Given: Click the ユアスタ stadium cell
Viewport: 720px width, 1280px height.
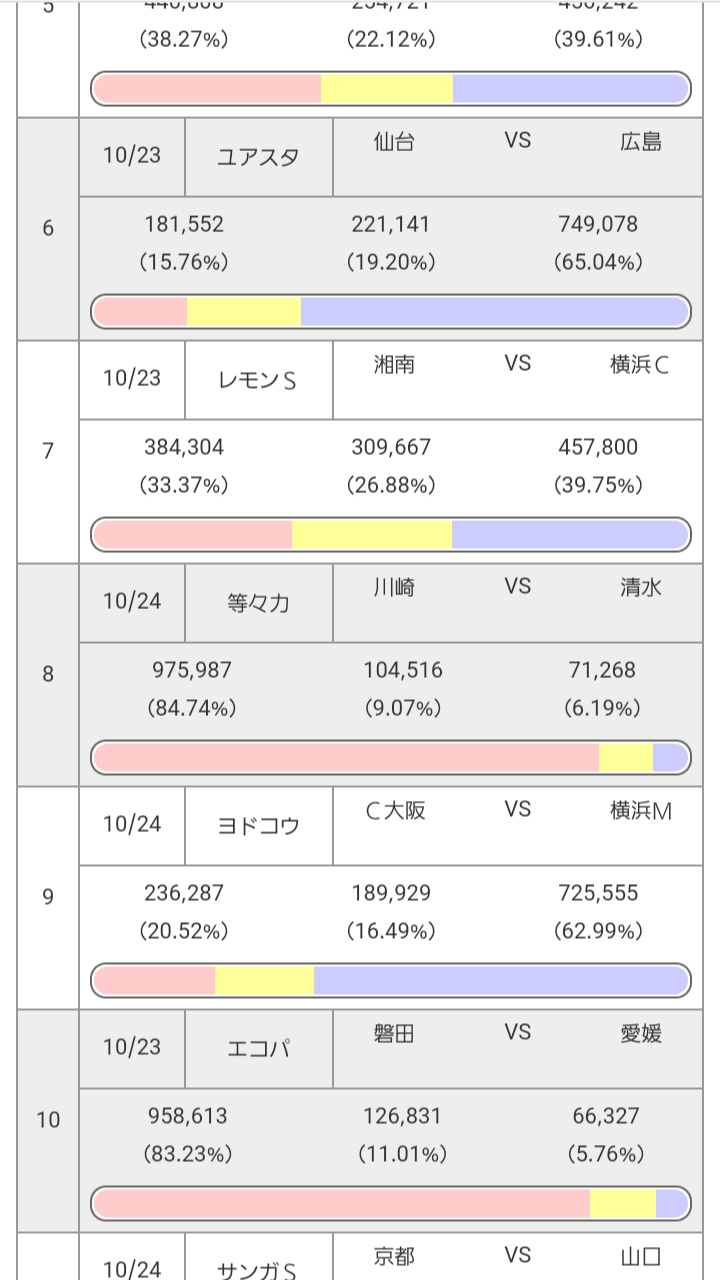Looking at the screenshot, I should click(x=258, y=157).
